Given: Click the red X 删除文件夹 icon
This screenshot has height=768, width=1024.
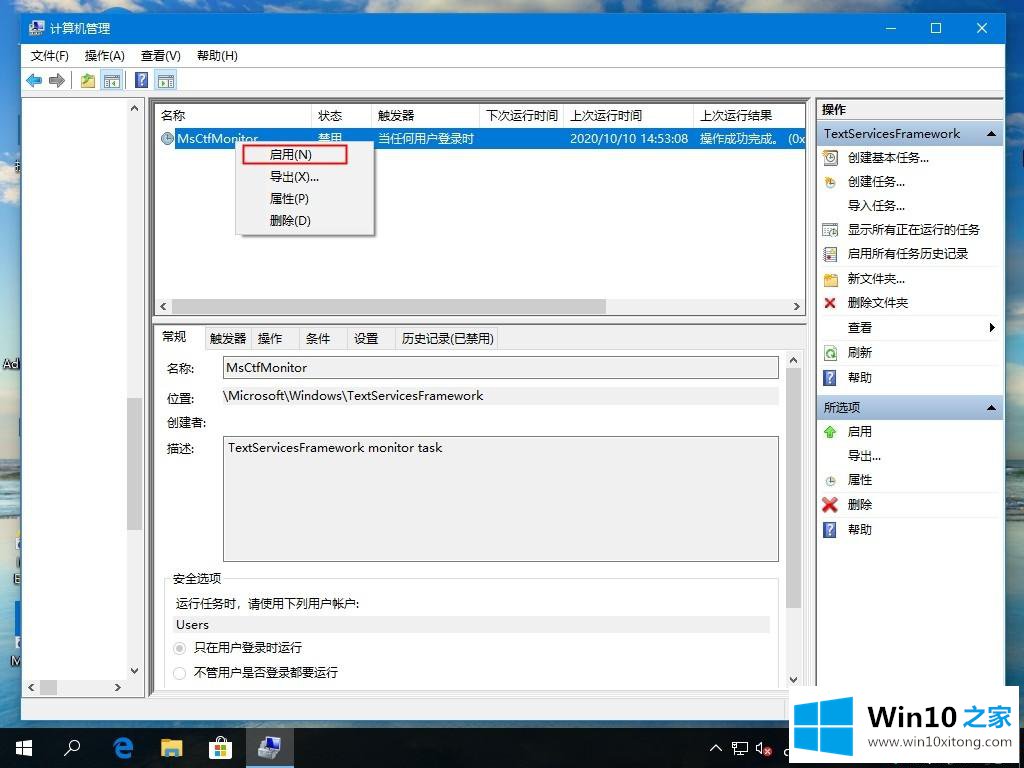Looking at the screenshot, I should 830,302.
